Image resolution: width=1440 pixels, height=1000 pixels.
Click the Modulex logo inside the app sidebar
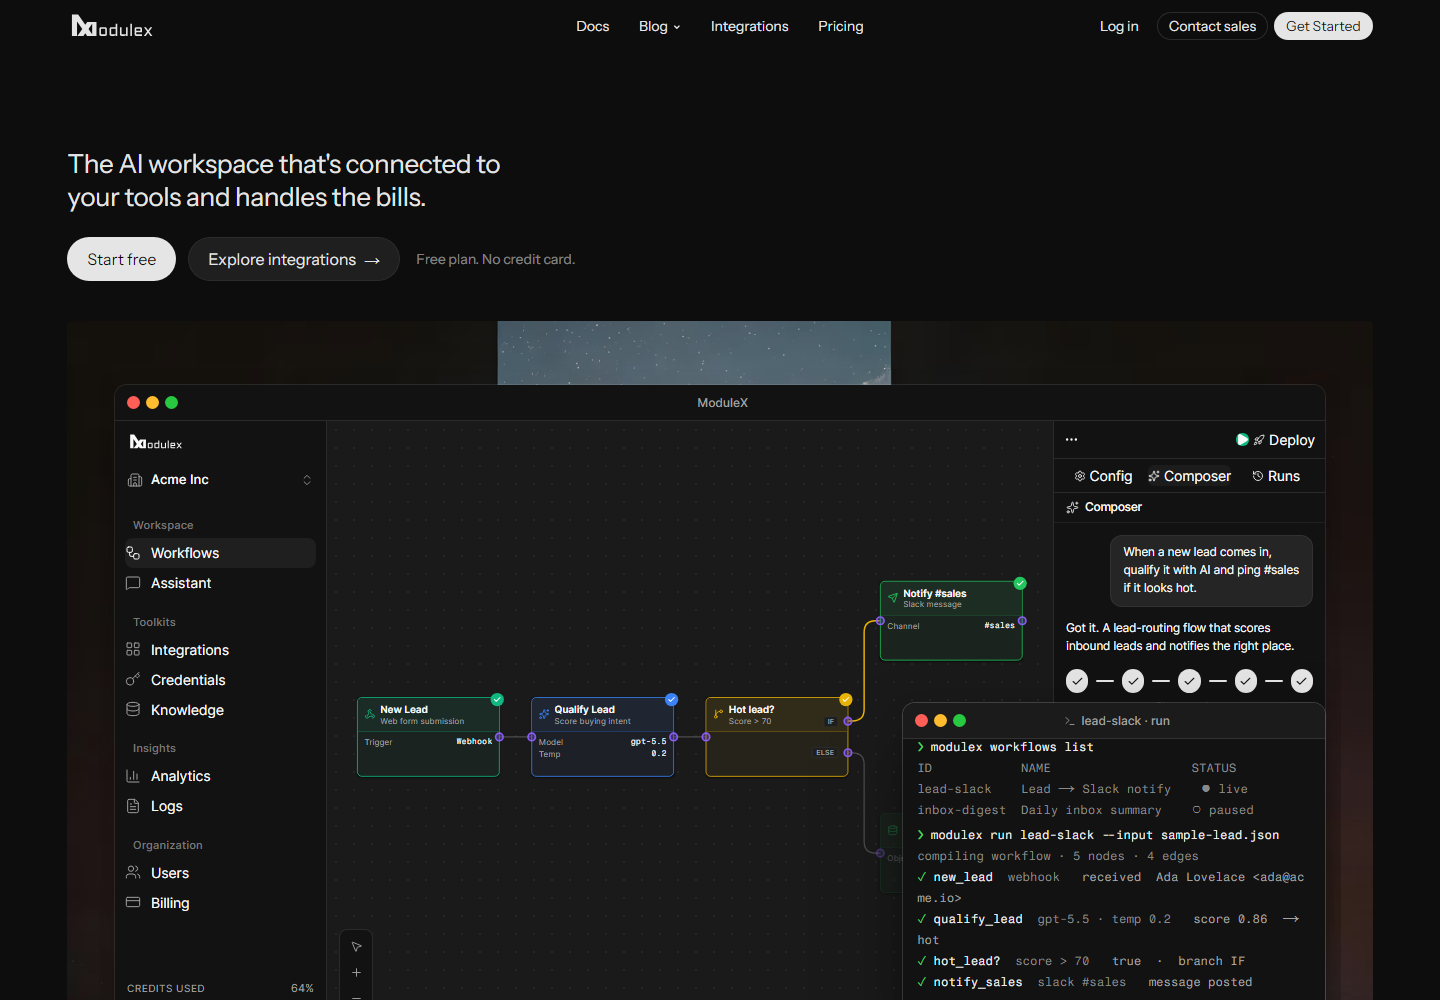click(x=156, y=443)
